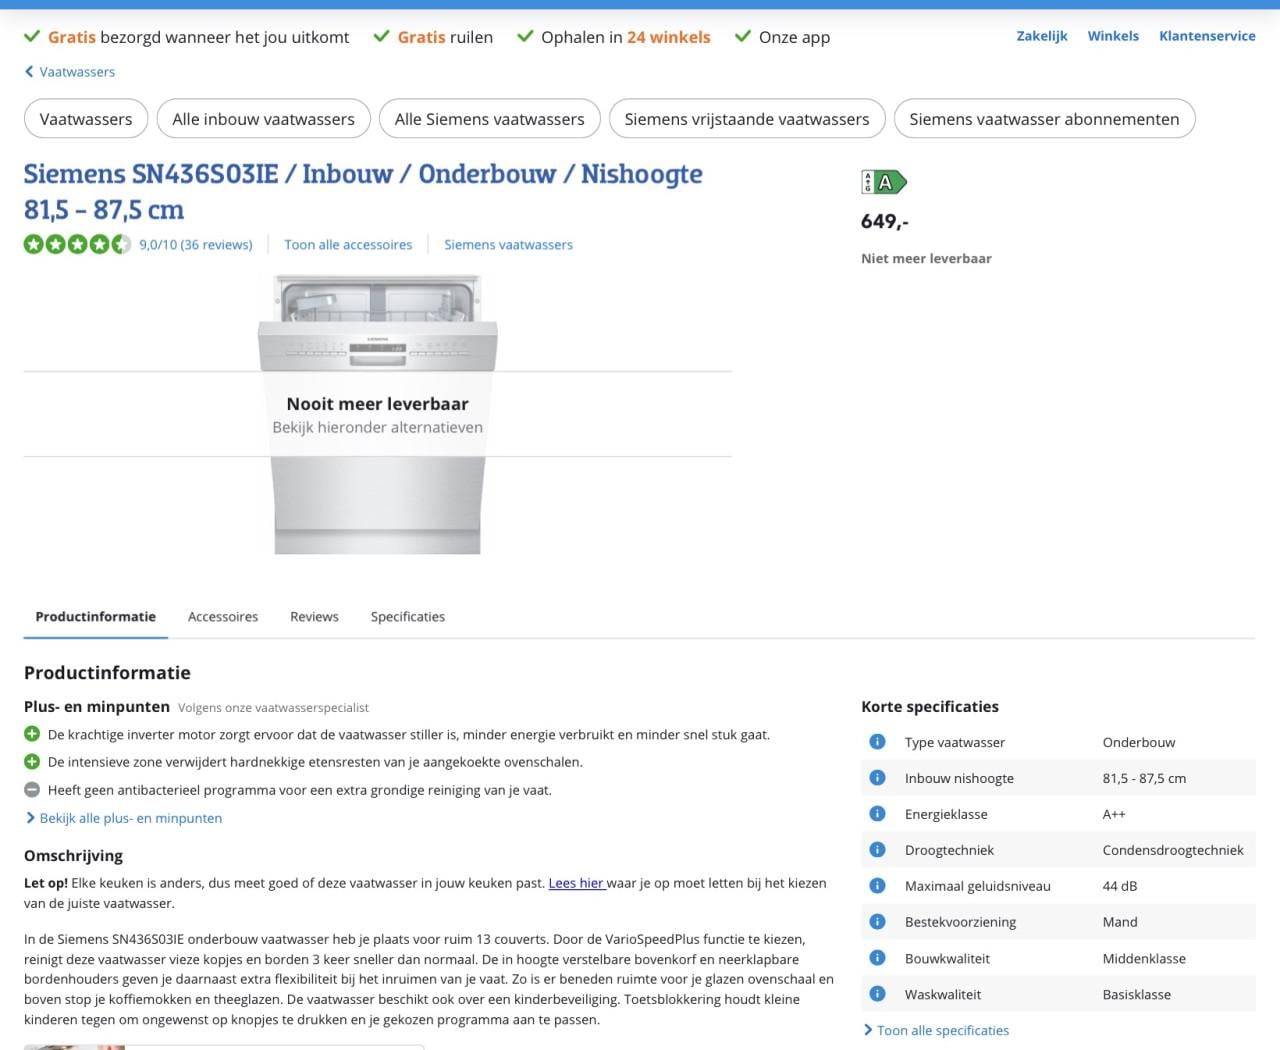
Task: Expand Bekijk alle plus- en minpunten
Action: 123,818
